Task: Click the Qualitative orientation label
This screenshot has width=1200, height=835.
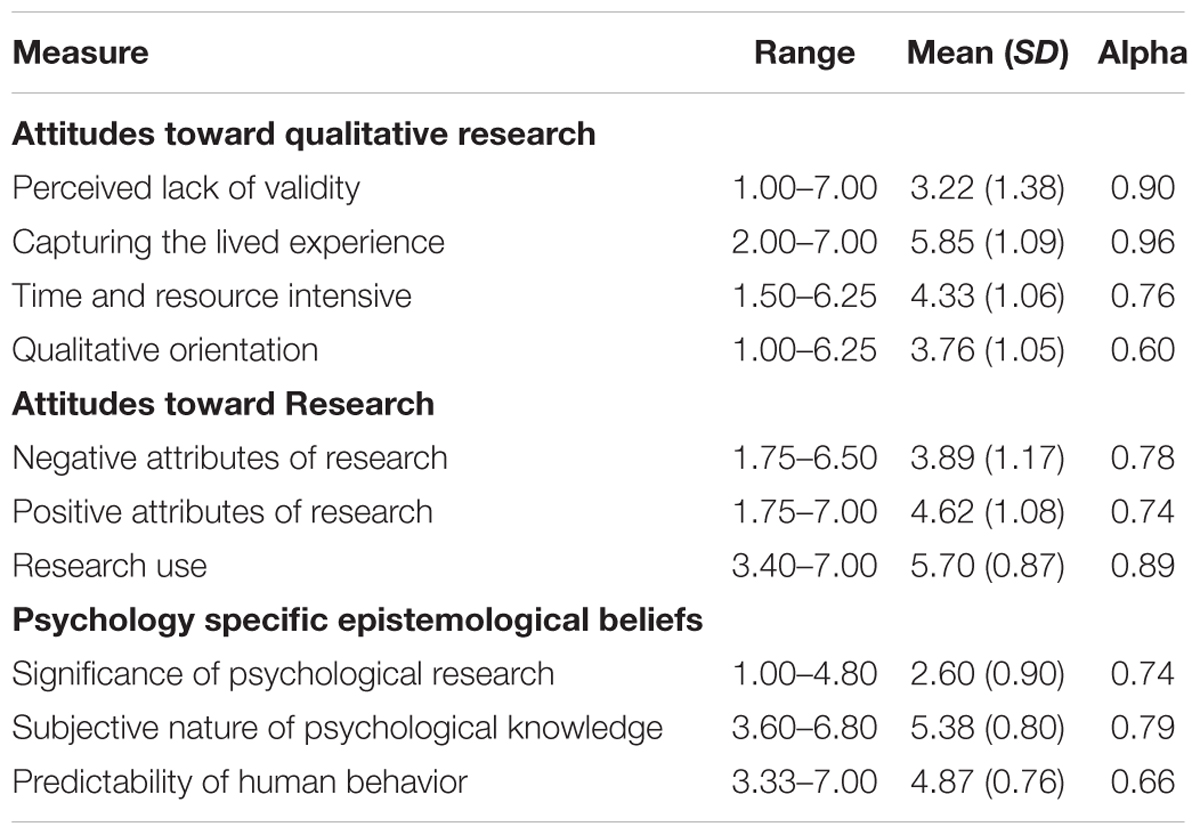Action: tap(165, 349)
